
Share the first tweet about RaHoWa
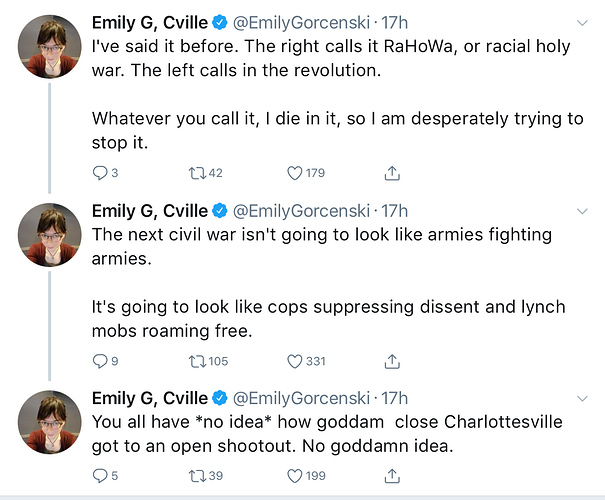click(392, 173)
